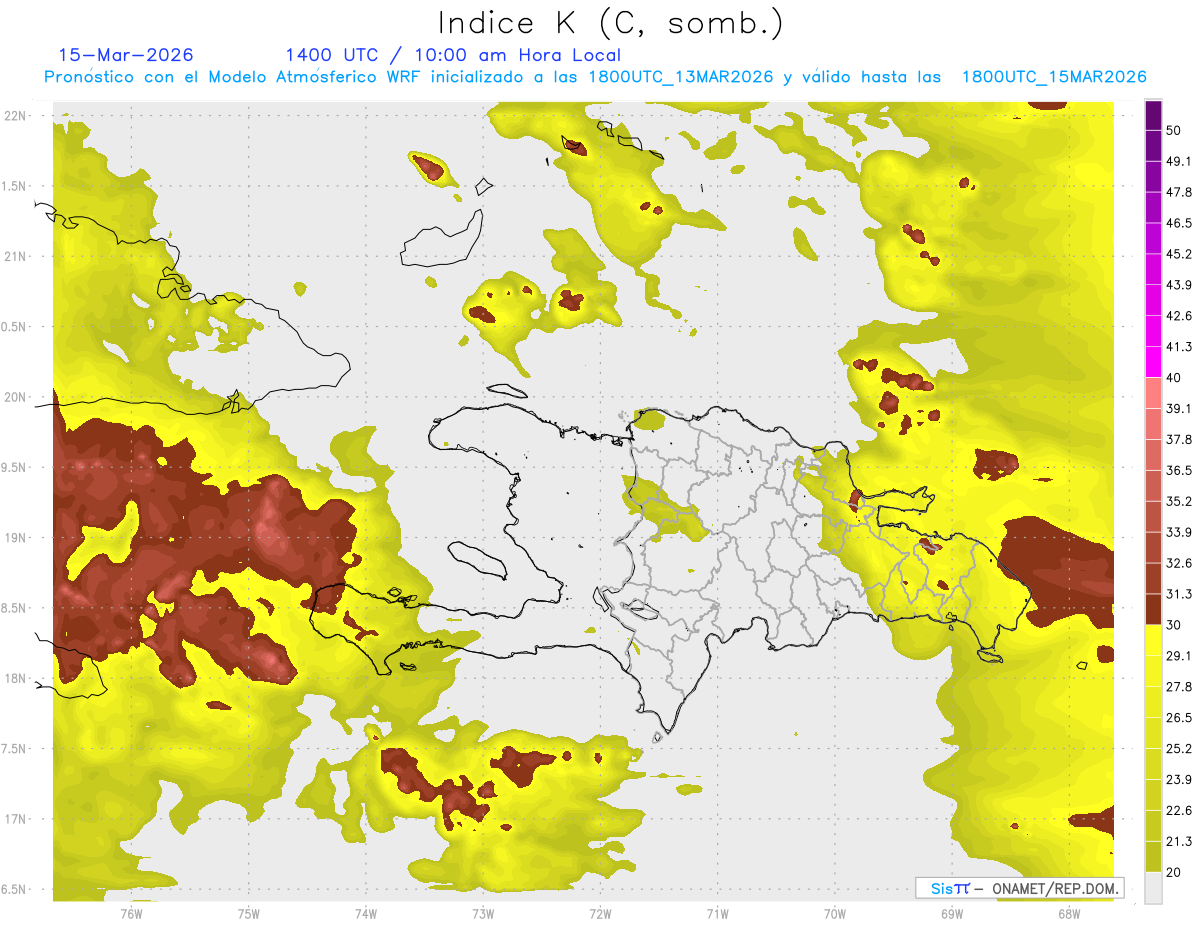Pick the "29.1" color scale value
This screenshot has width=1200, height=927.
(1179, 656)
